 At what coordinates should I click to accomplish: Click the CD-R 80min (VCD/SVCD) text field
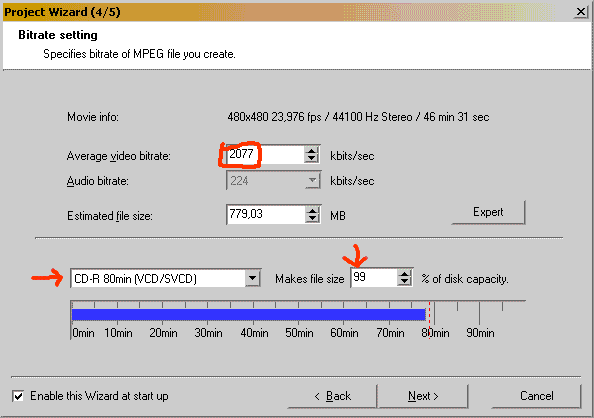(x=158, y=279)
